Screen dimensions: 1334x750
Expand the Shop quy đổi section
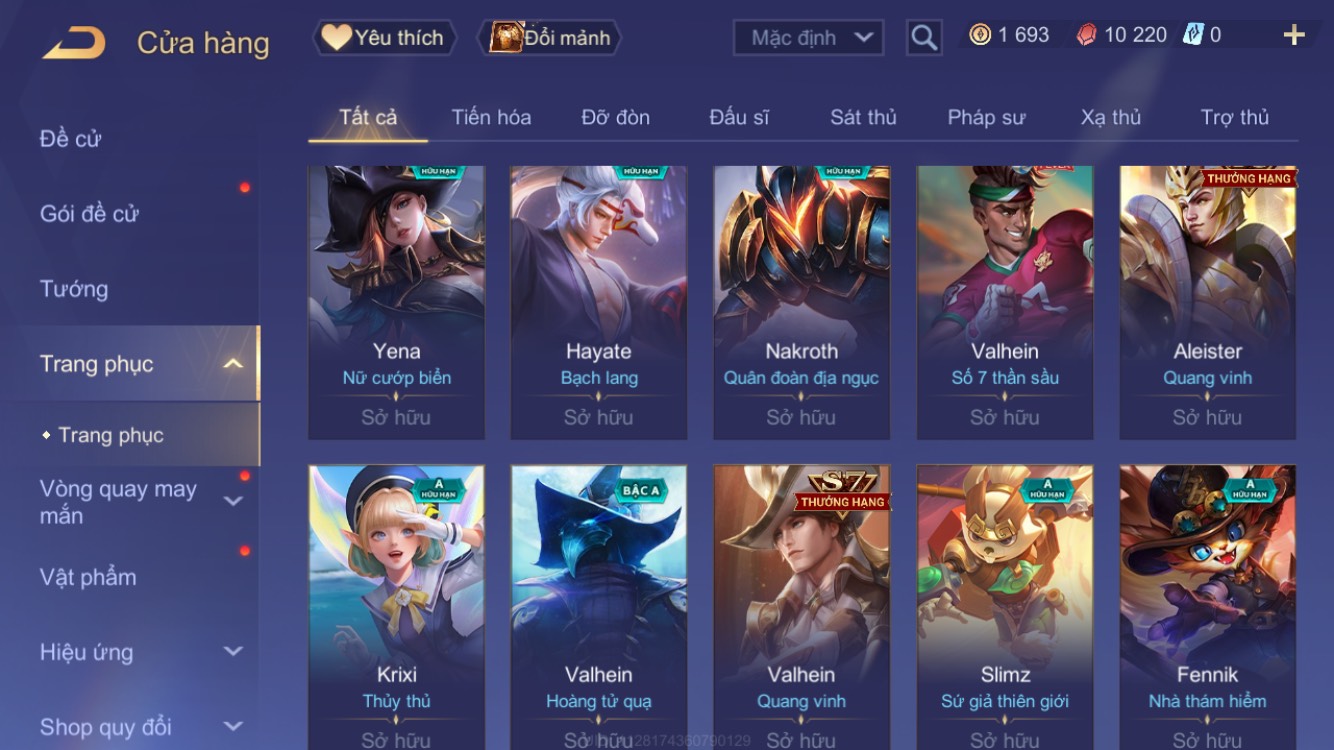click(233, 726)
